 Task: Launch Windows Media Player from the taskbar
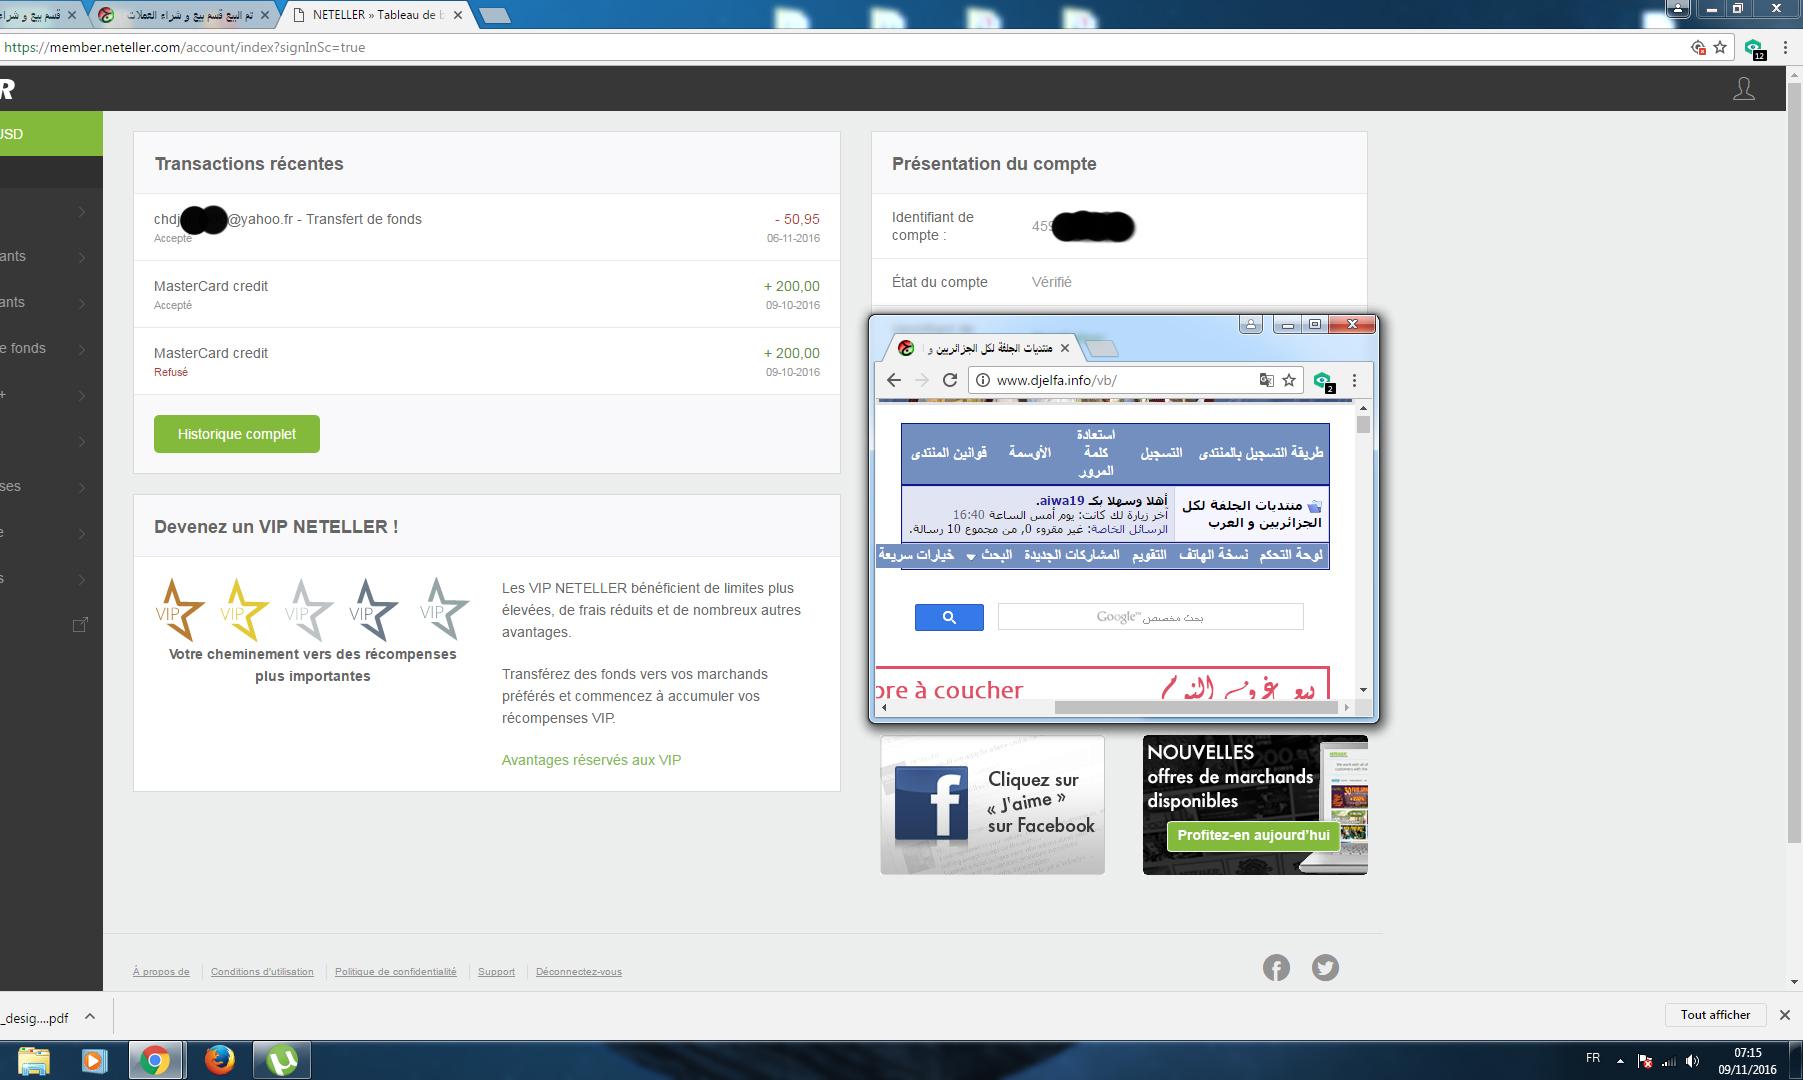[94, 1060]
